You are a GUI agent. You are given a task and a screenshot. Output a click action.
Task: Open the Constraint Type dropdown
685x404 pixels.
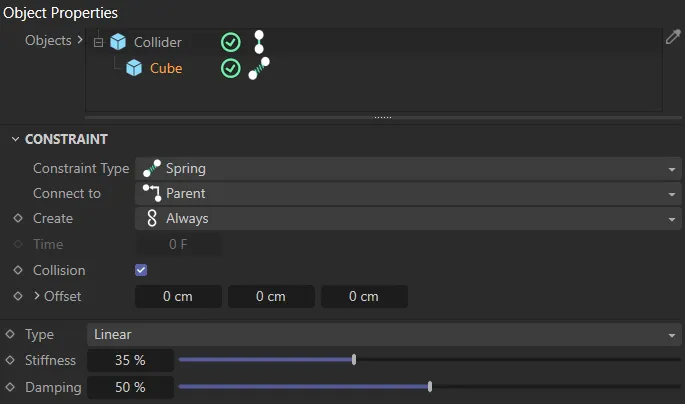coord(408,168)
